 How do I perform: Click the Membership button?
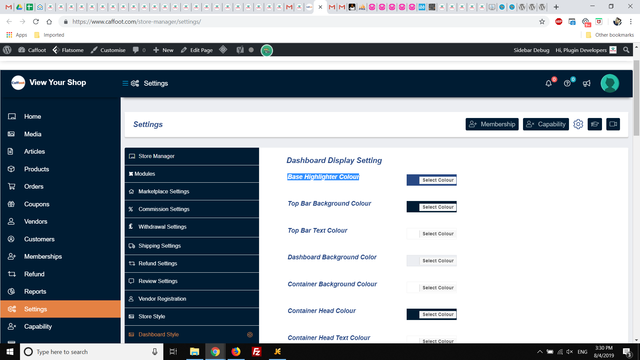pos(492,124)
